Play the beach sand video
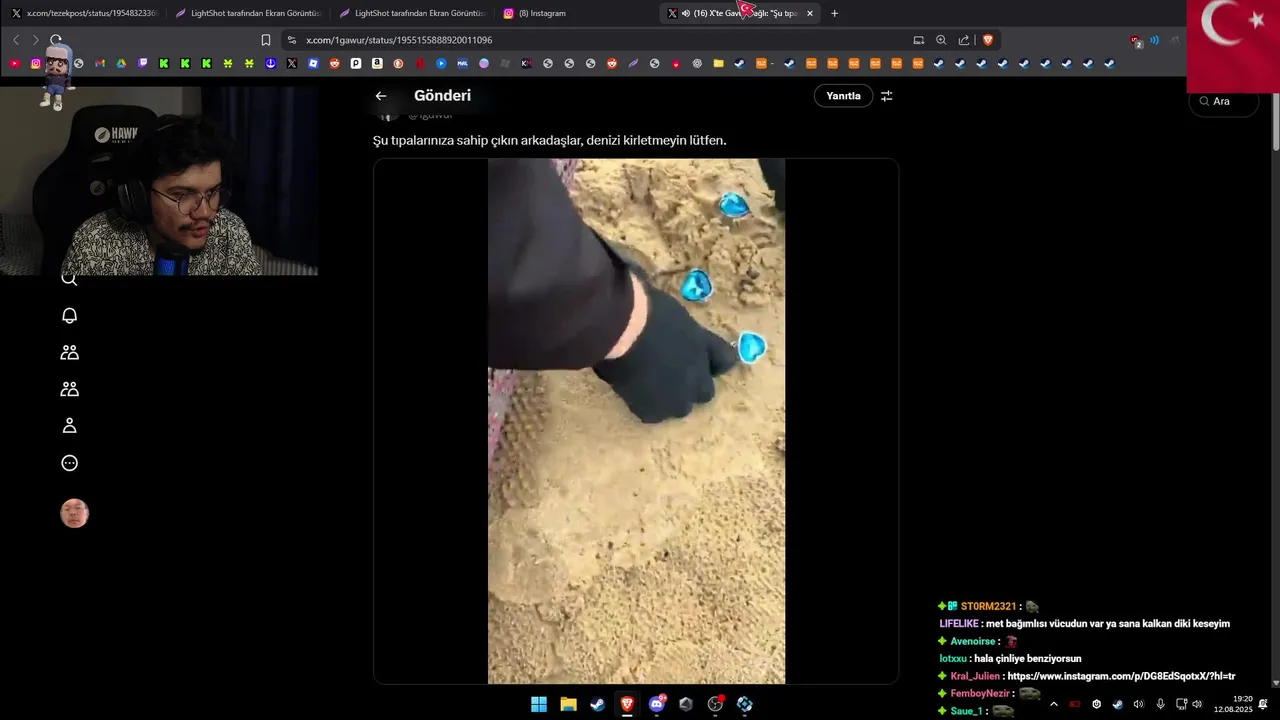The image size is (1280, 720). [x=636, y=421]
